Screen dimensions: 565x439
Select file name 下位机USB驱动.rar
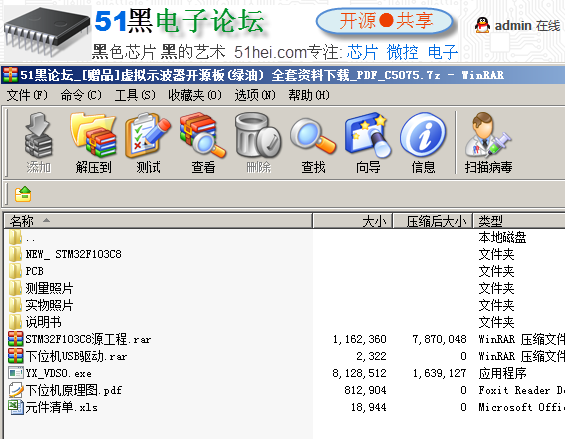tap(76, 356)
